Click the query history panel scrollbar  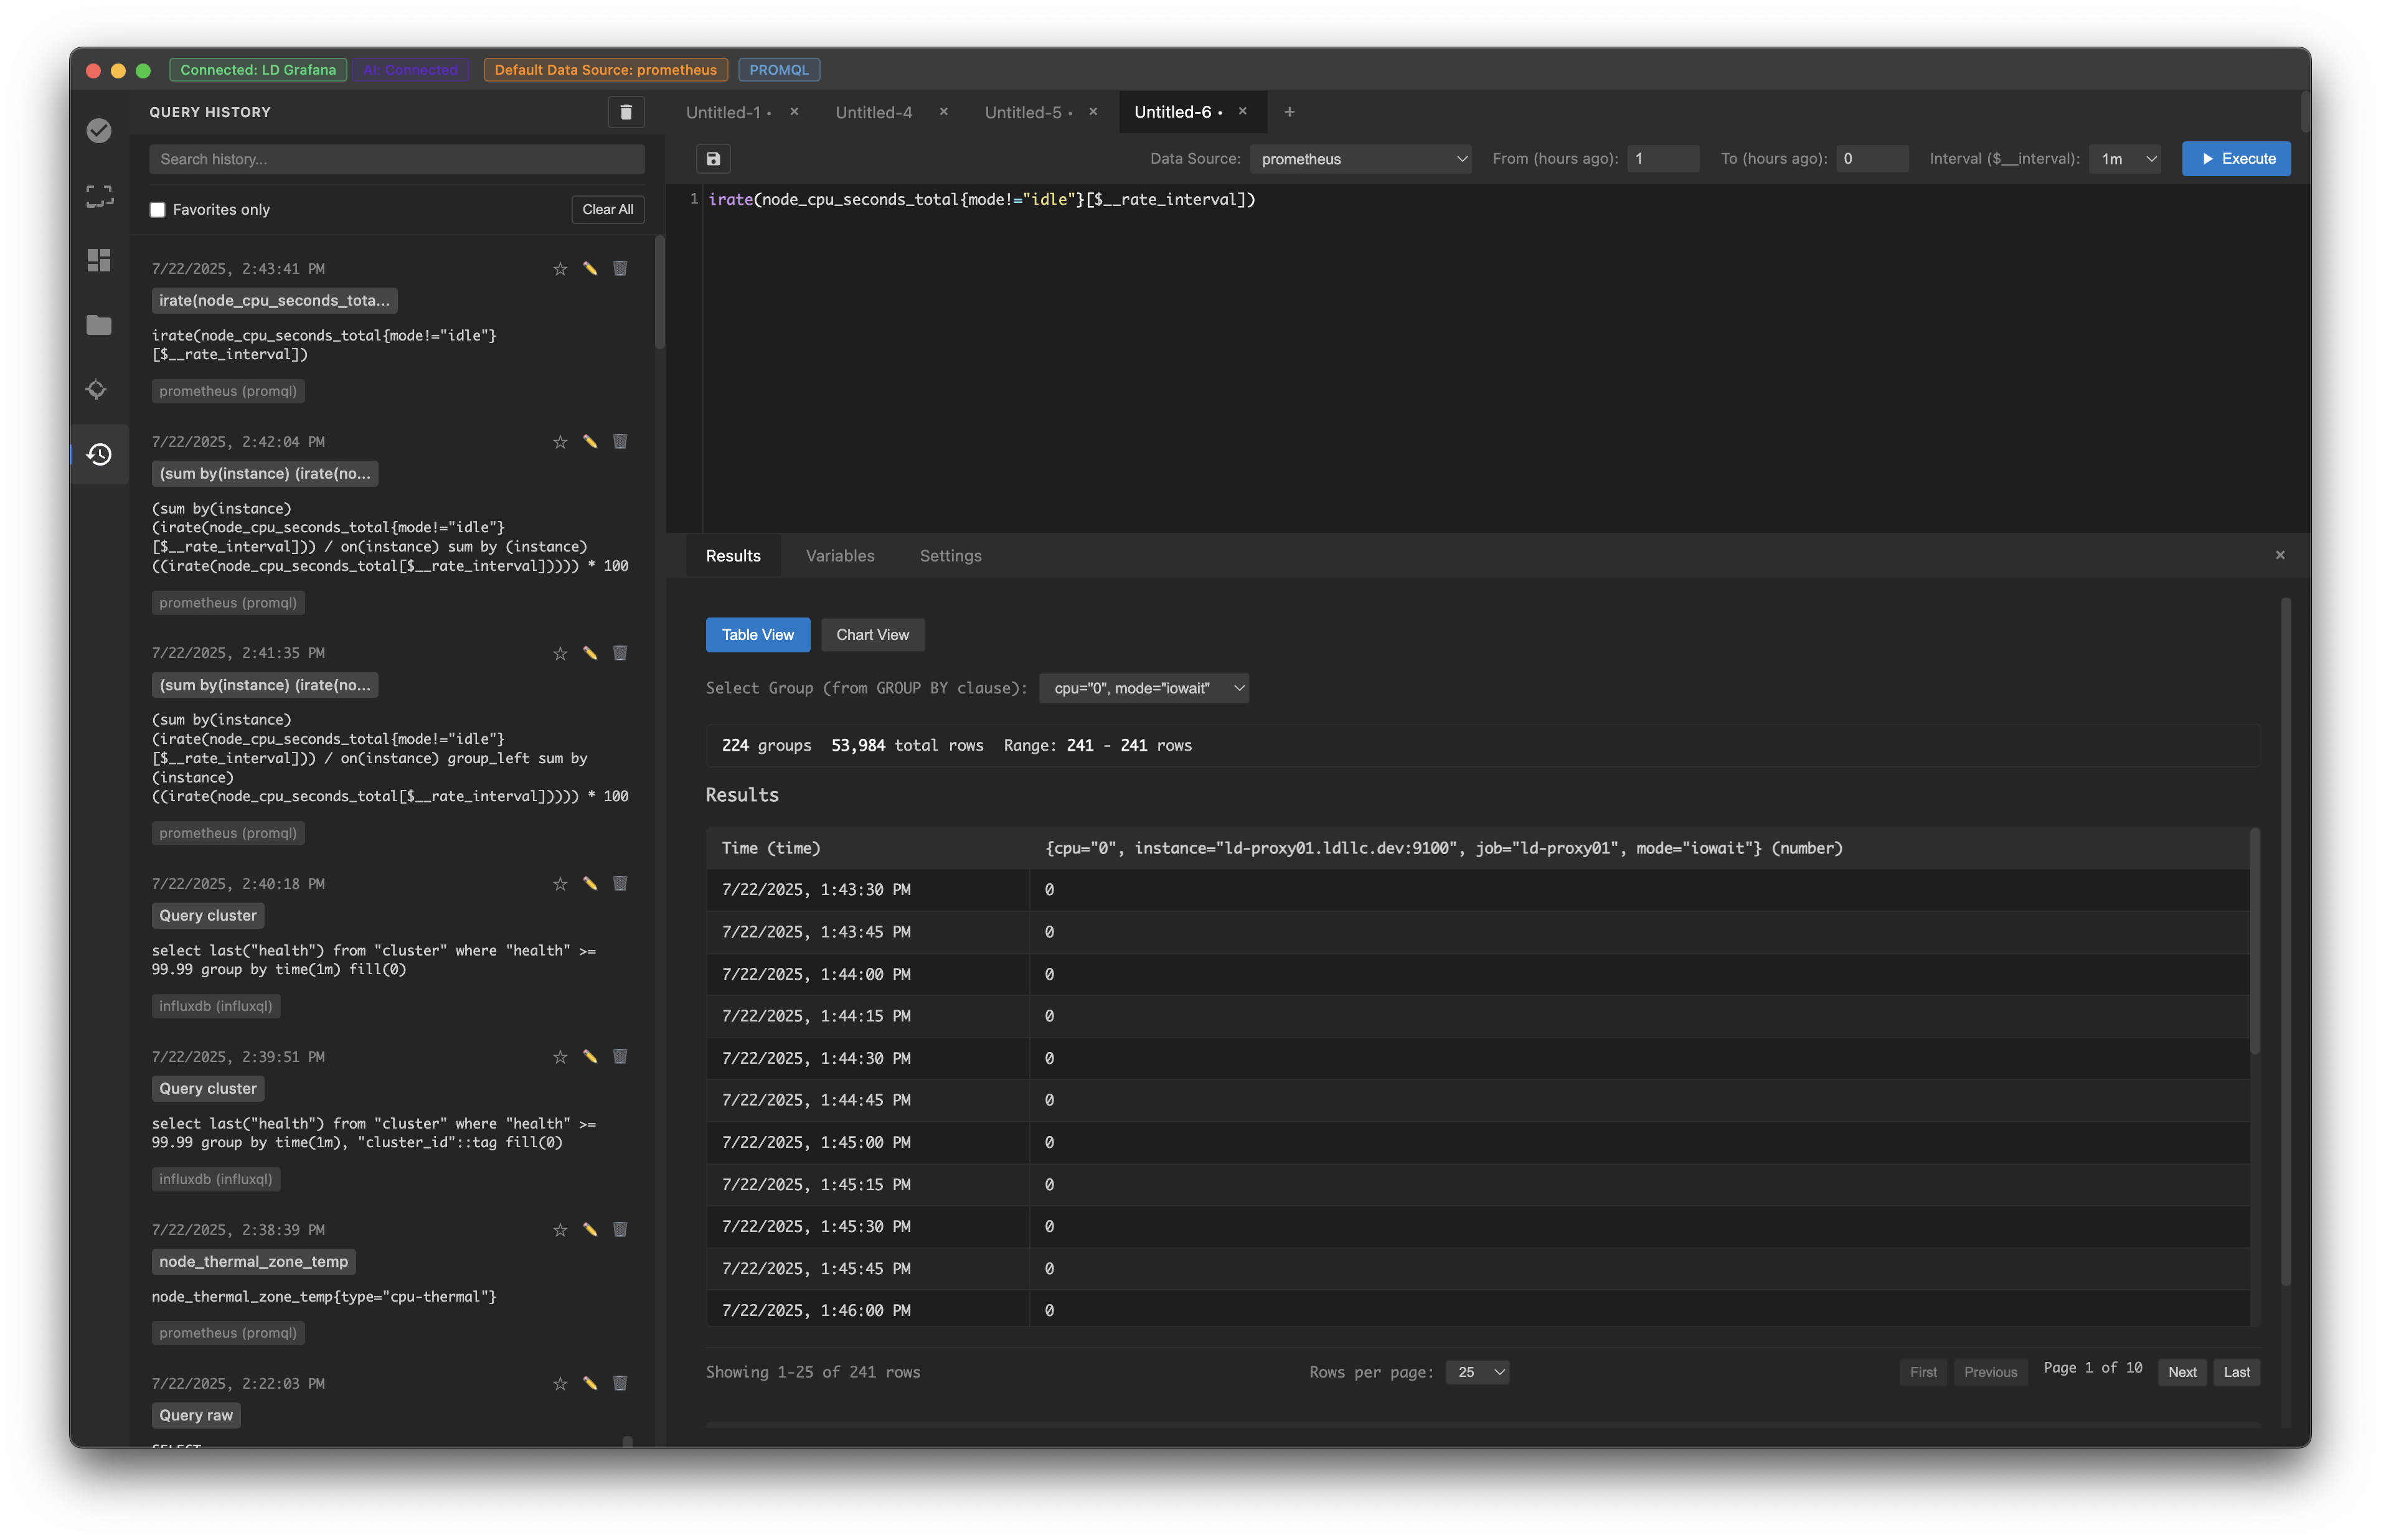click(x=659, y=292)
